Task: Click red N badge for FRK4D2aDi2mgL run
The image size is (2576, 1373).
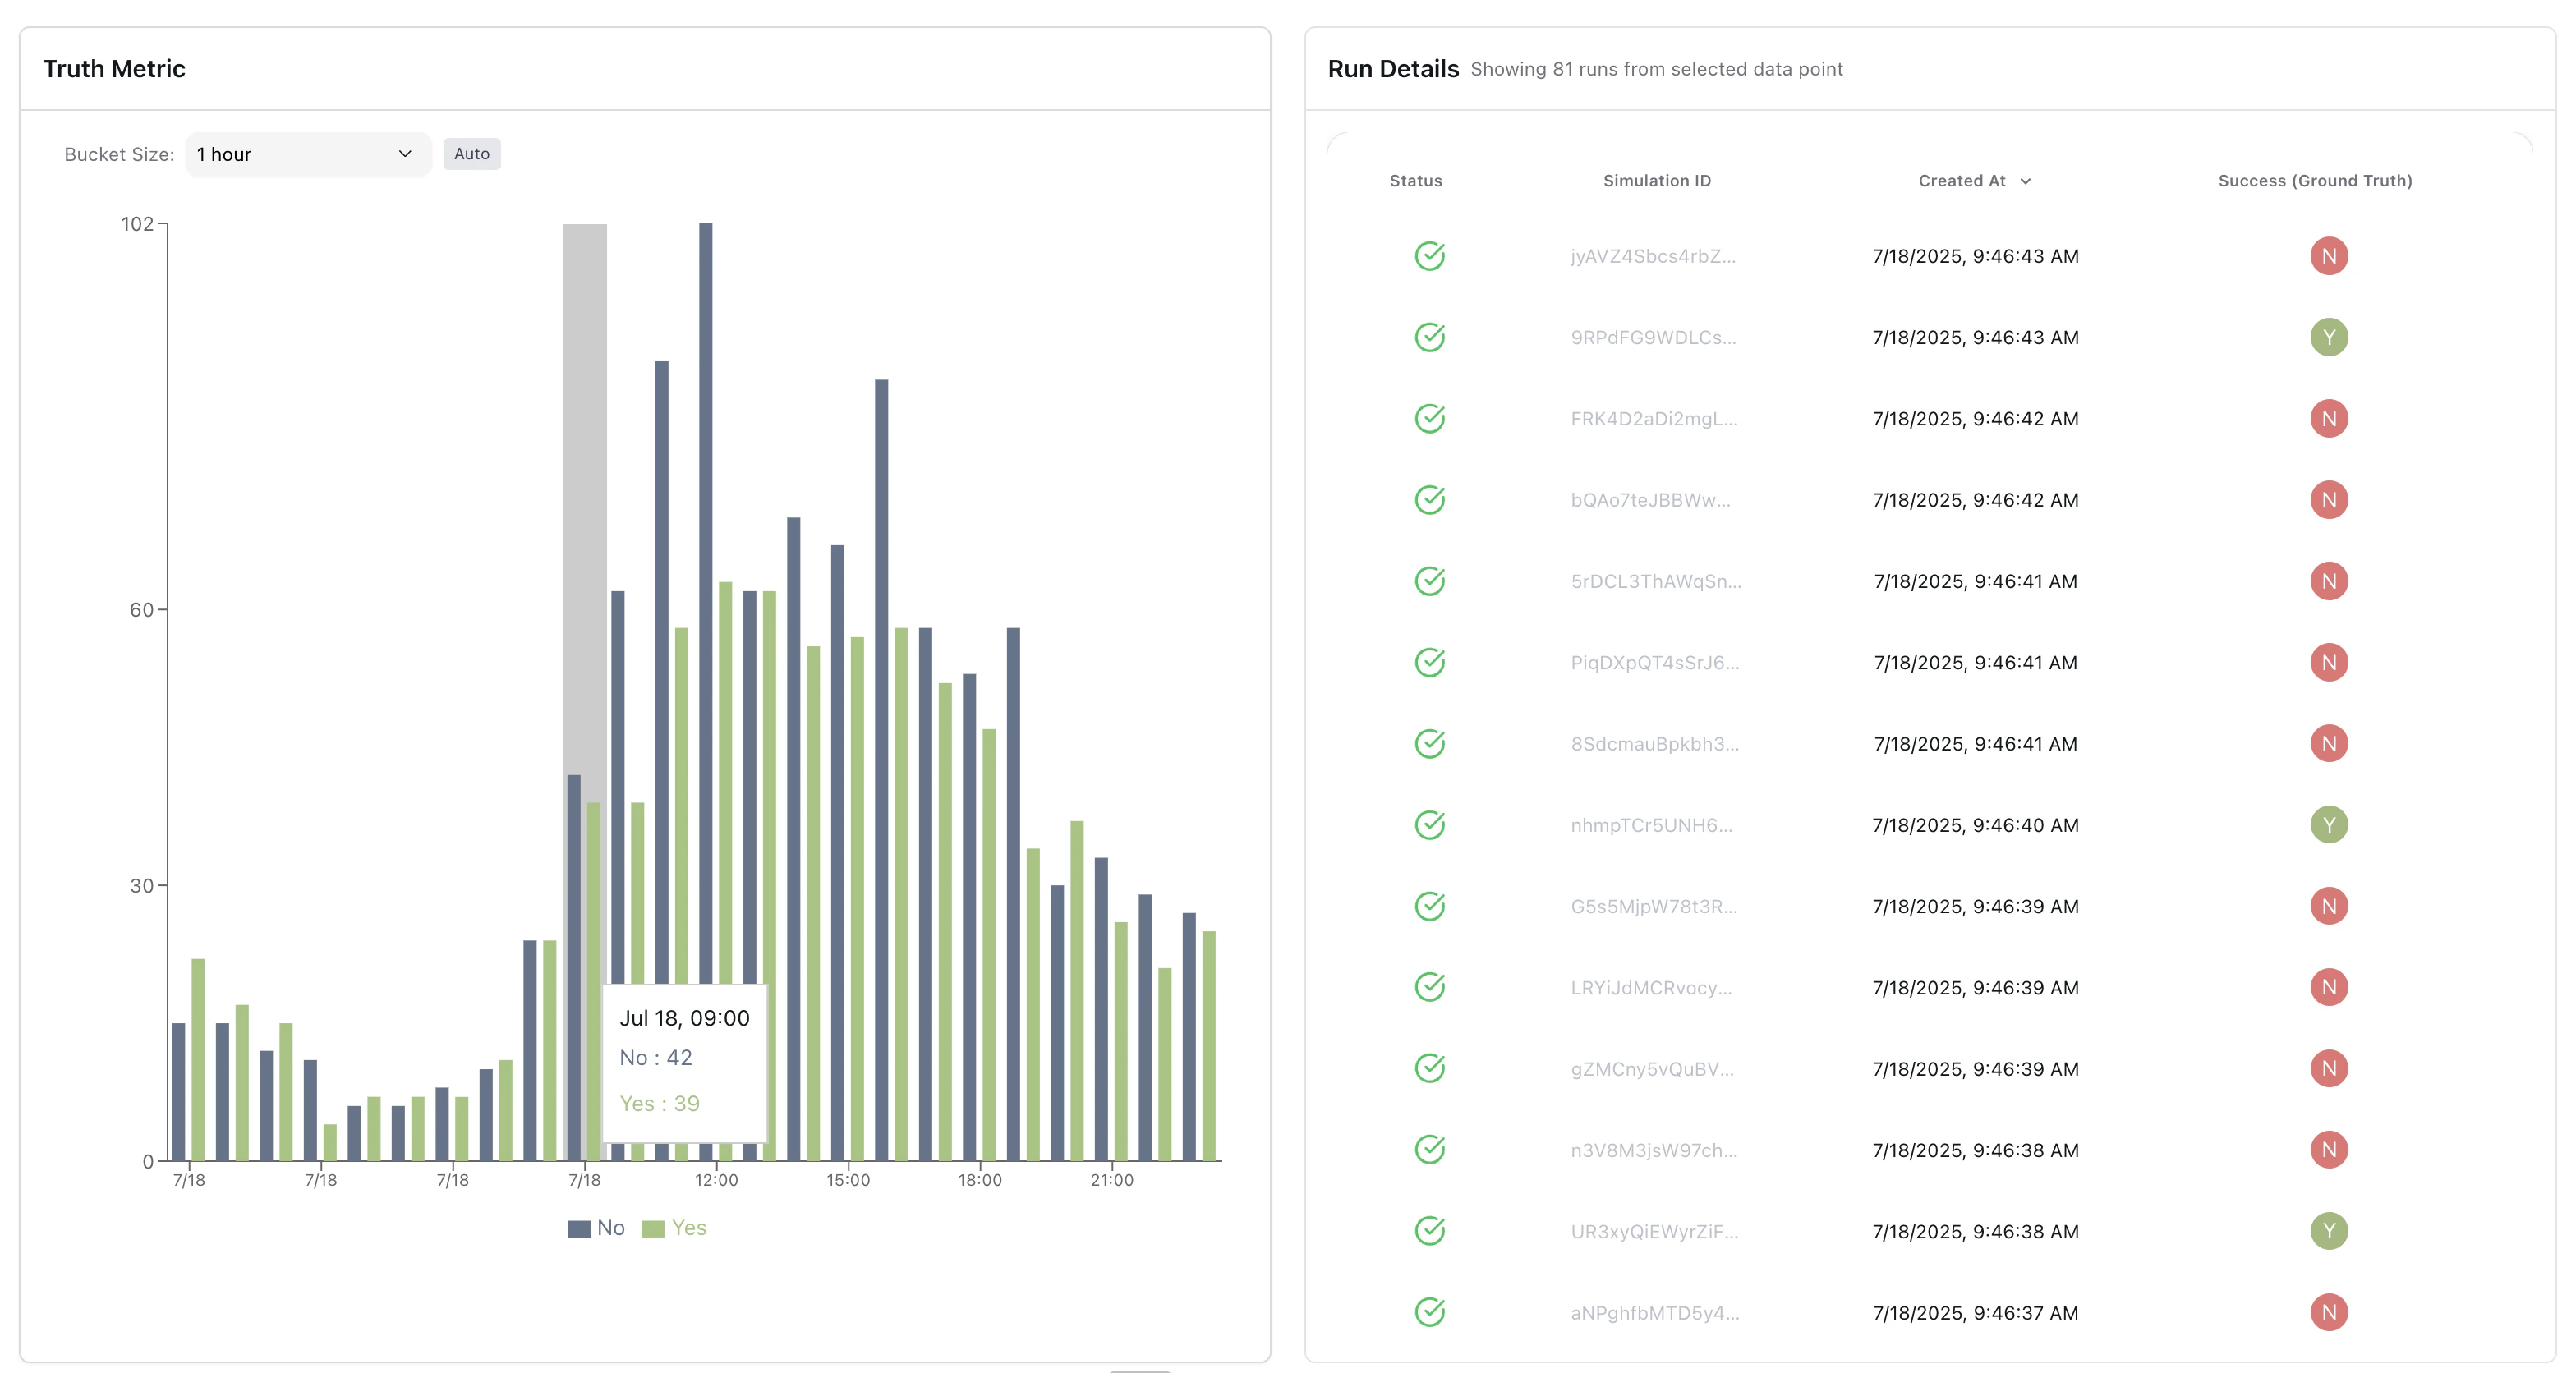Action: [x=2328, y=418]
